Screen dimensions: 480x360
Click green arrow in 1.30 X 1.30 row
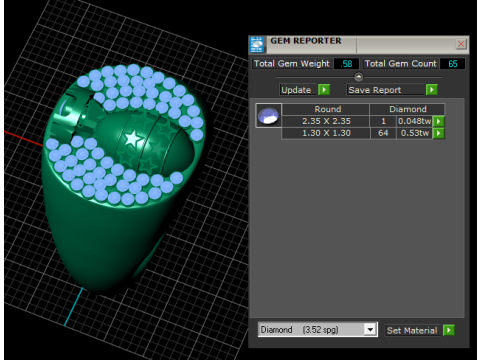pos(438,133)
